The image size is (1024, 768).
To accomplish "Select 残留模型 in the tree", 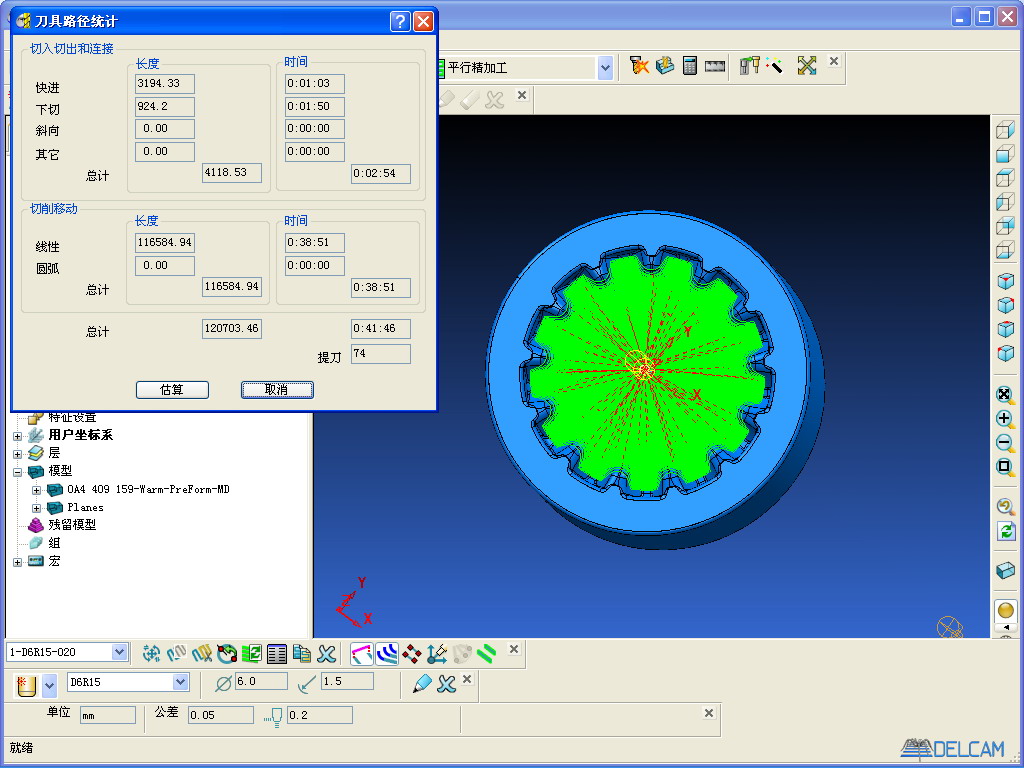I will coord(72,525).
